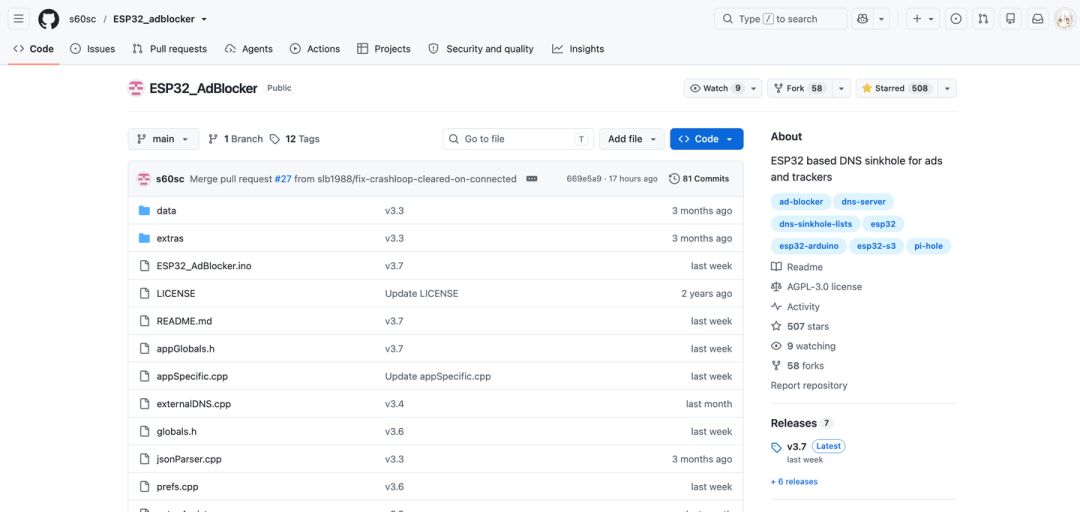This screenshot has width=1080, height=512.
Task: Click the dns-sinkhole-lists topic tag
Action: 815,224
